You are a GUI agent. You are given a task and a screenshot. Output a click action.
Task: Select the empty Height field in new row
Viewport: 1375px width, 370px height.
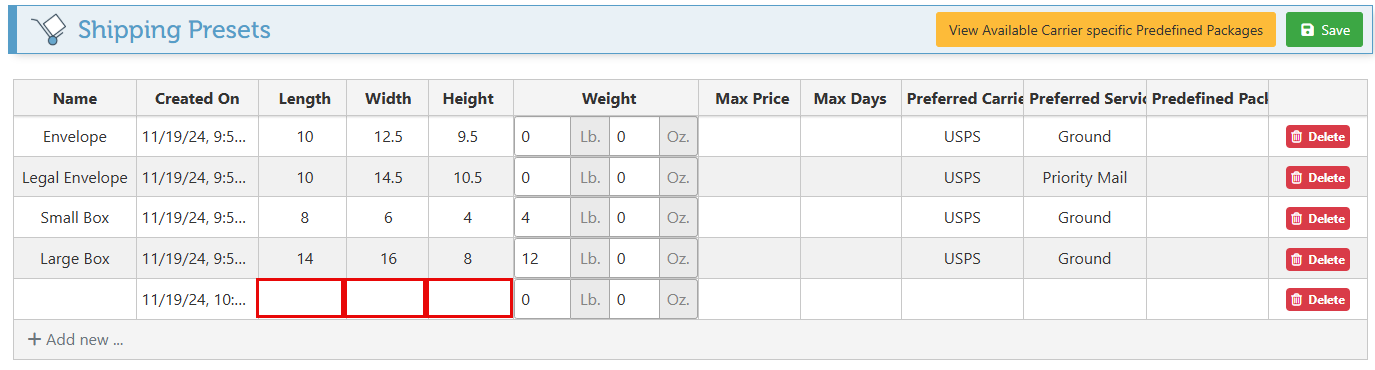(469, 299)
